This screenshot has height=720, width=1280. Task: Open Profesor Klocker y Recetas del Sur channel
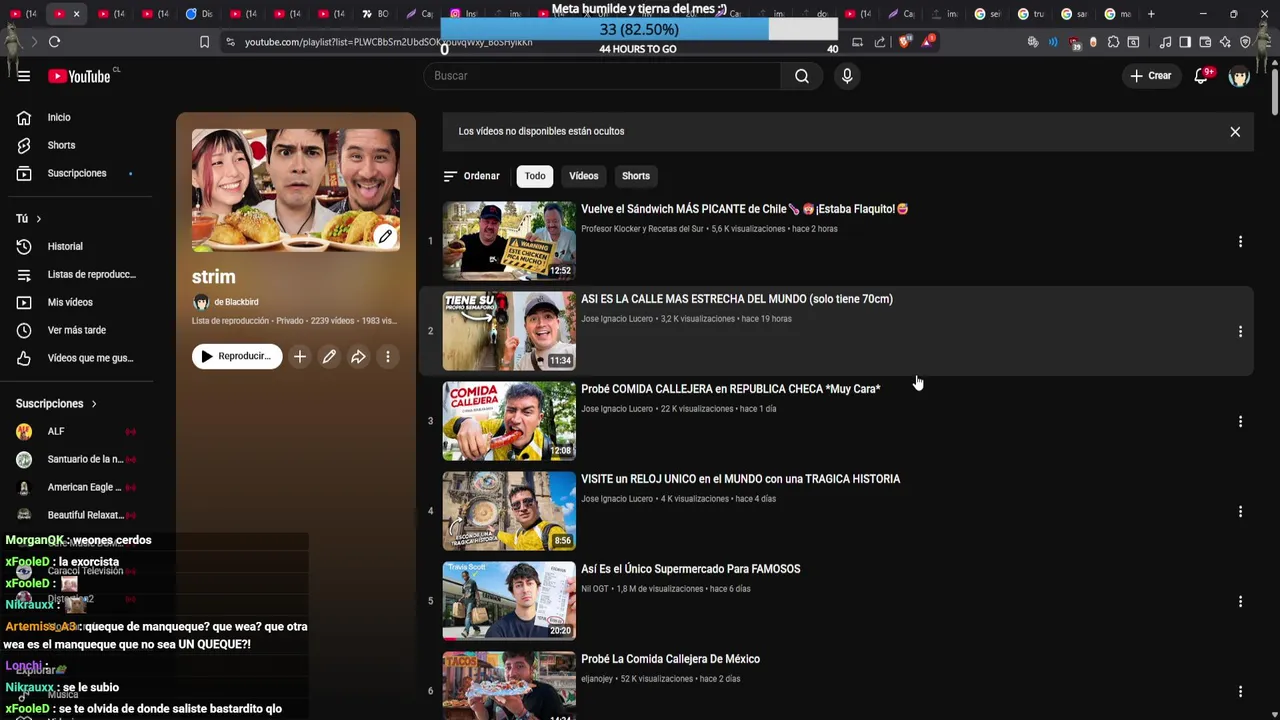642,229
